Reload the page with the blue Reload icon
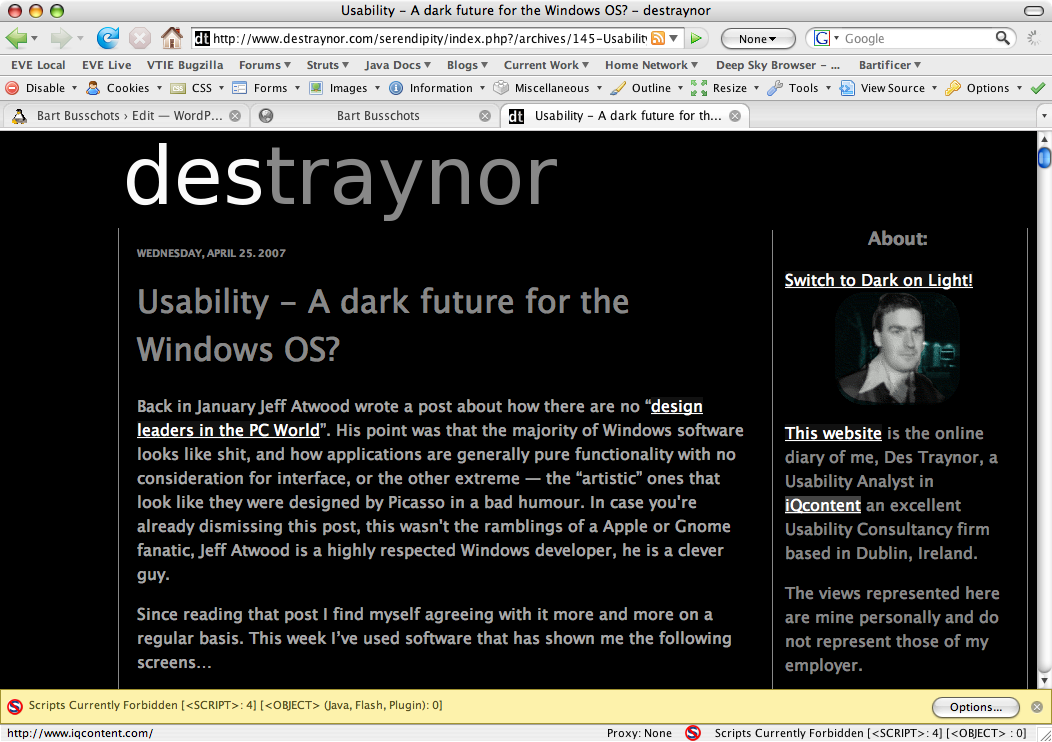This screenshot has height=742, width=1052. click(107, 38)
